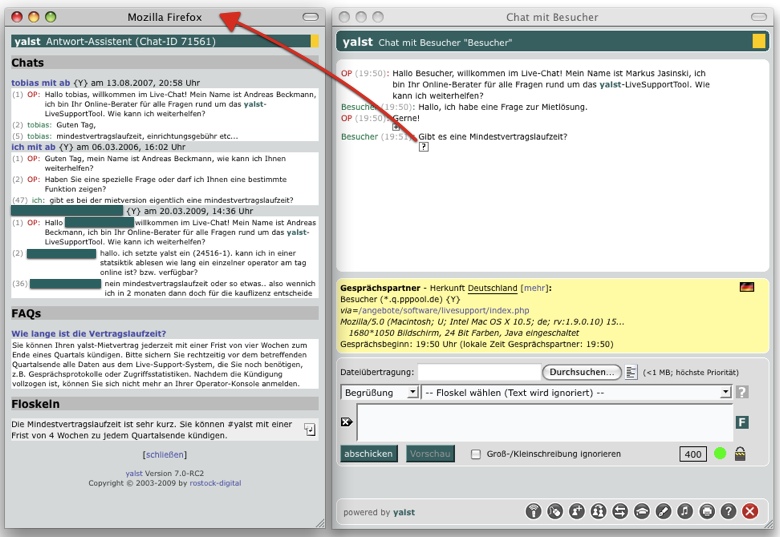
Task: Click the green status dot indicator
Action: (x=720, y=453)
